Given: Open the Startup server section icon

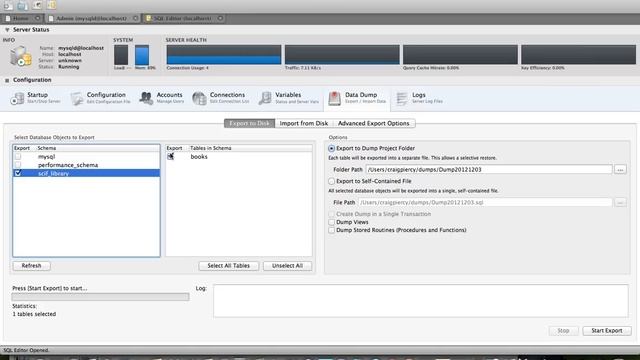Looking at the screenshot, I should coord(17,98).
